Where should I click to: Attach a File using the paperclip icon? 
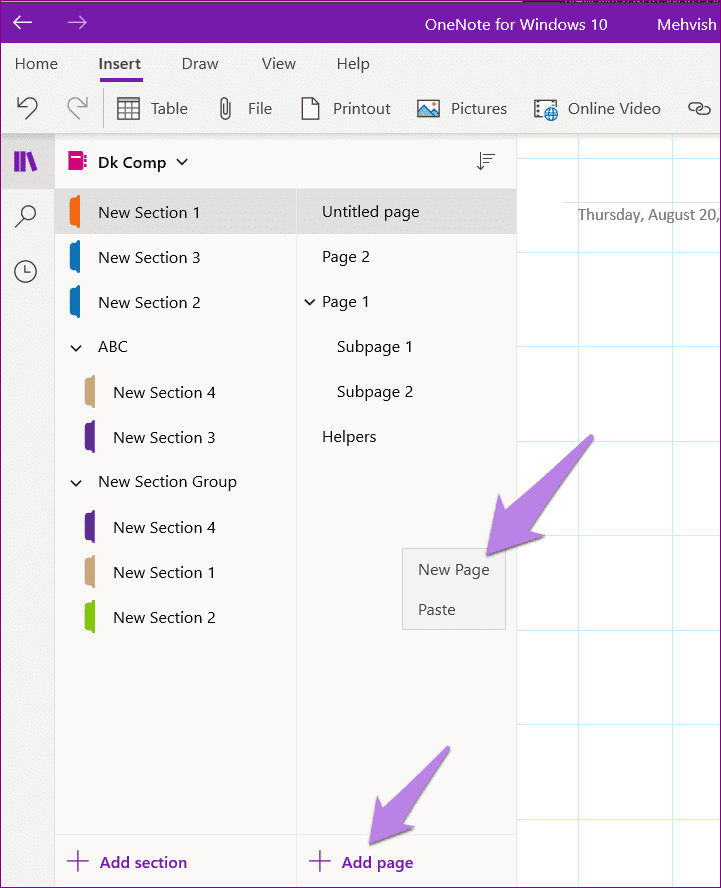245,108
